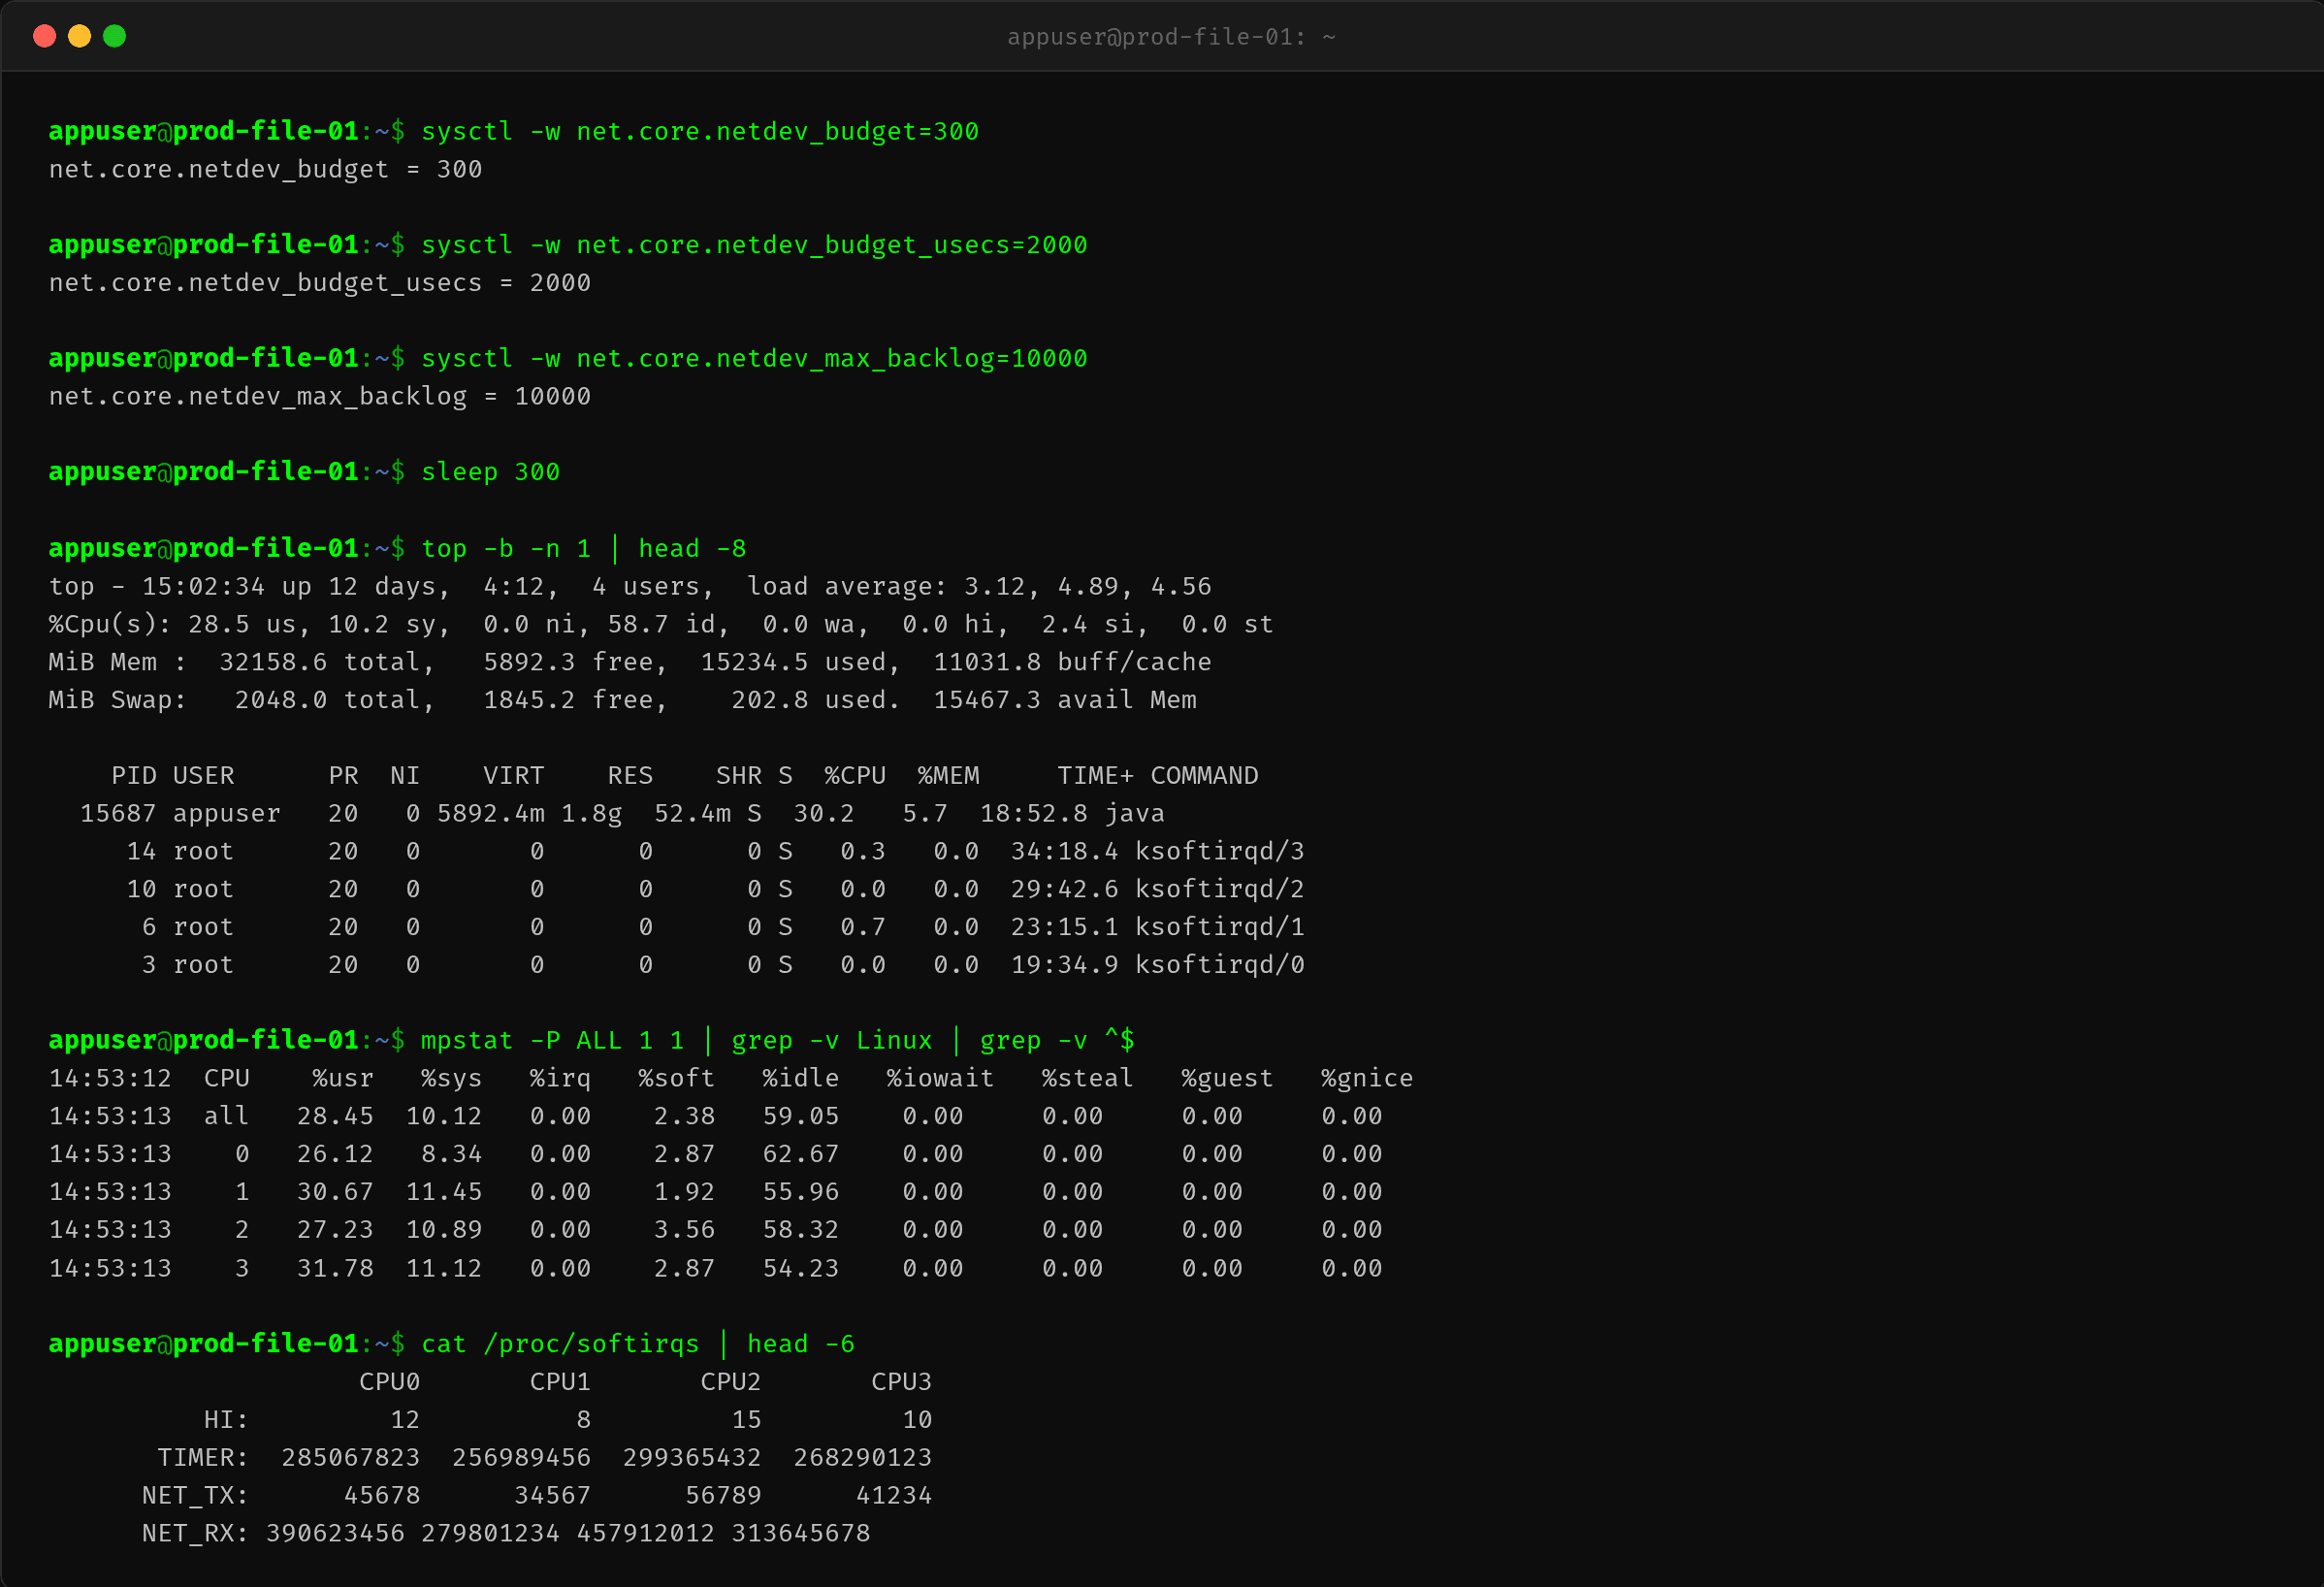Click the NET_RX: softirq row label
The width and height of the screenshot is (2324, 1587).
pyautogui.click(x=196, y=1534)
